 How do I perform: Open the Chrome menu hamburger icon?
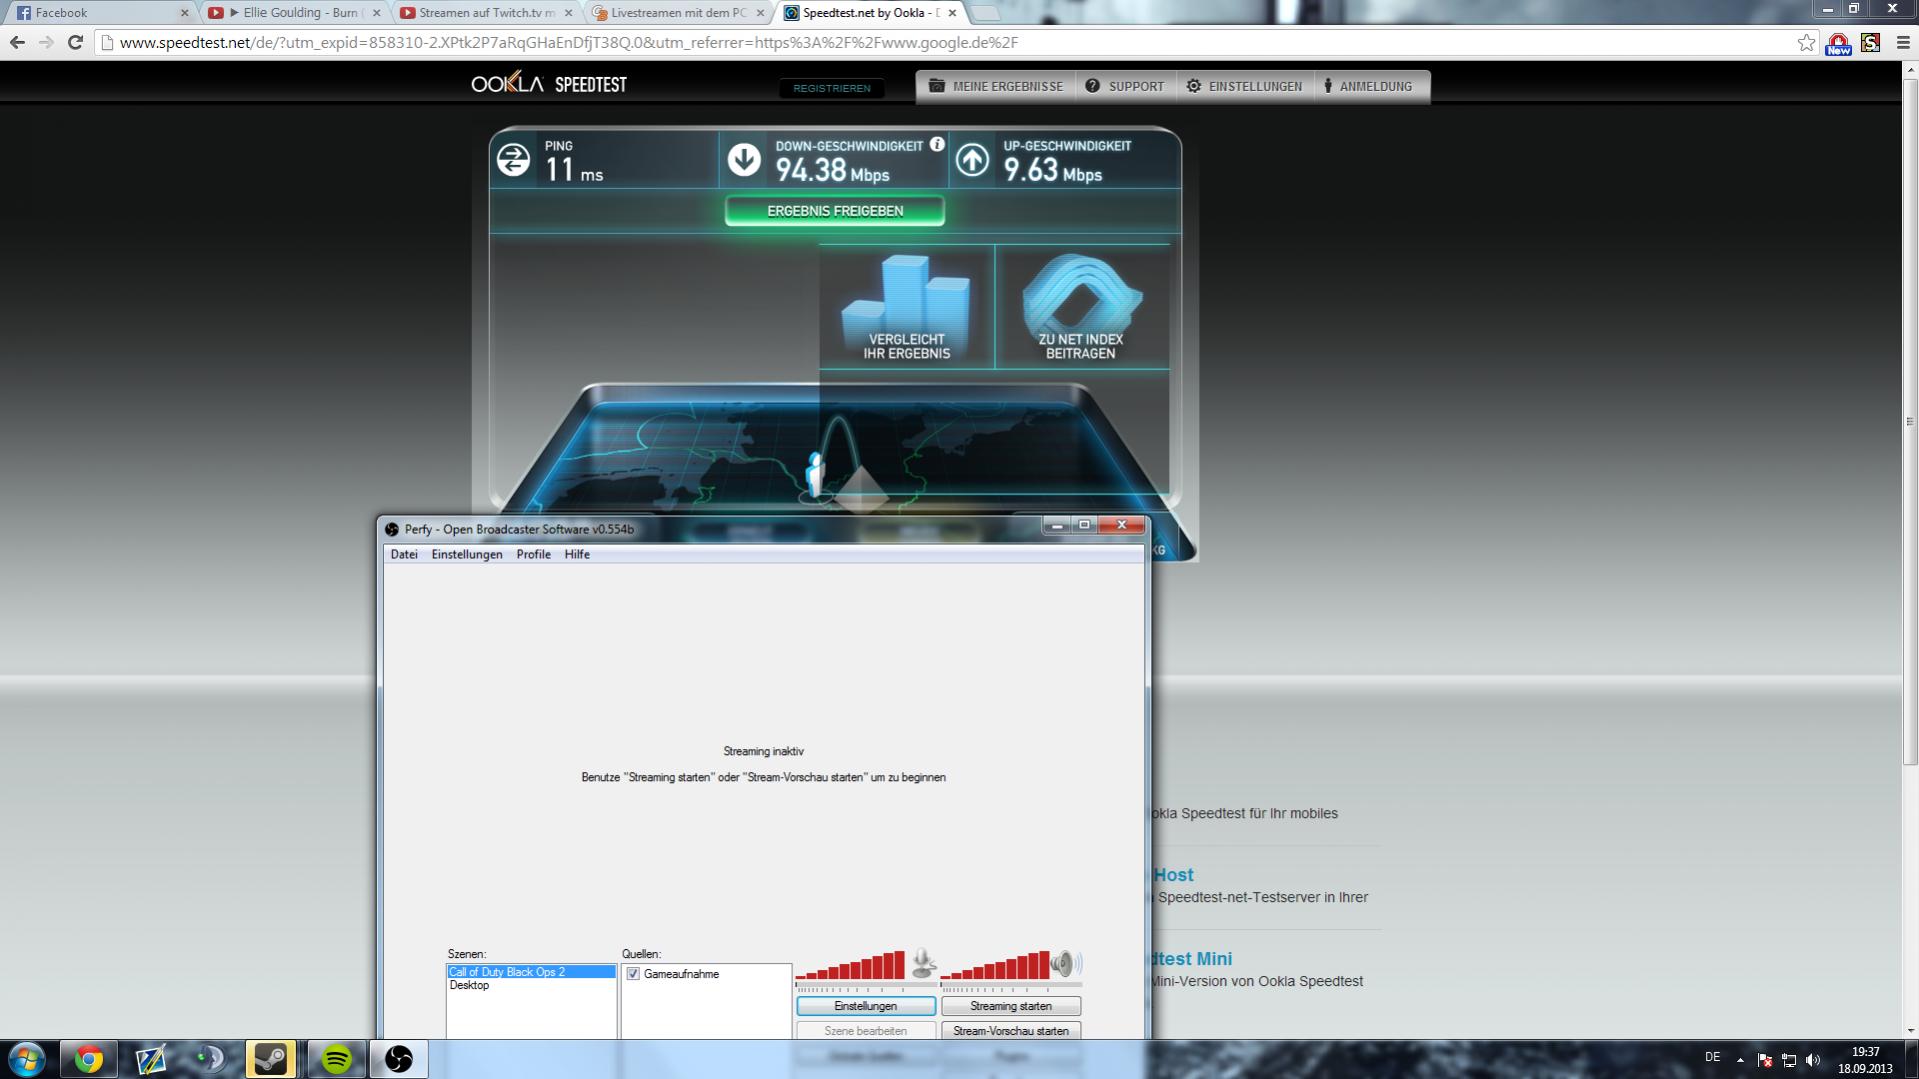tap(1902, 42)
